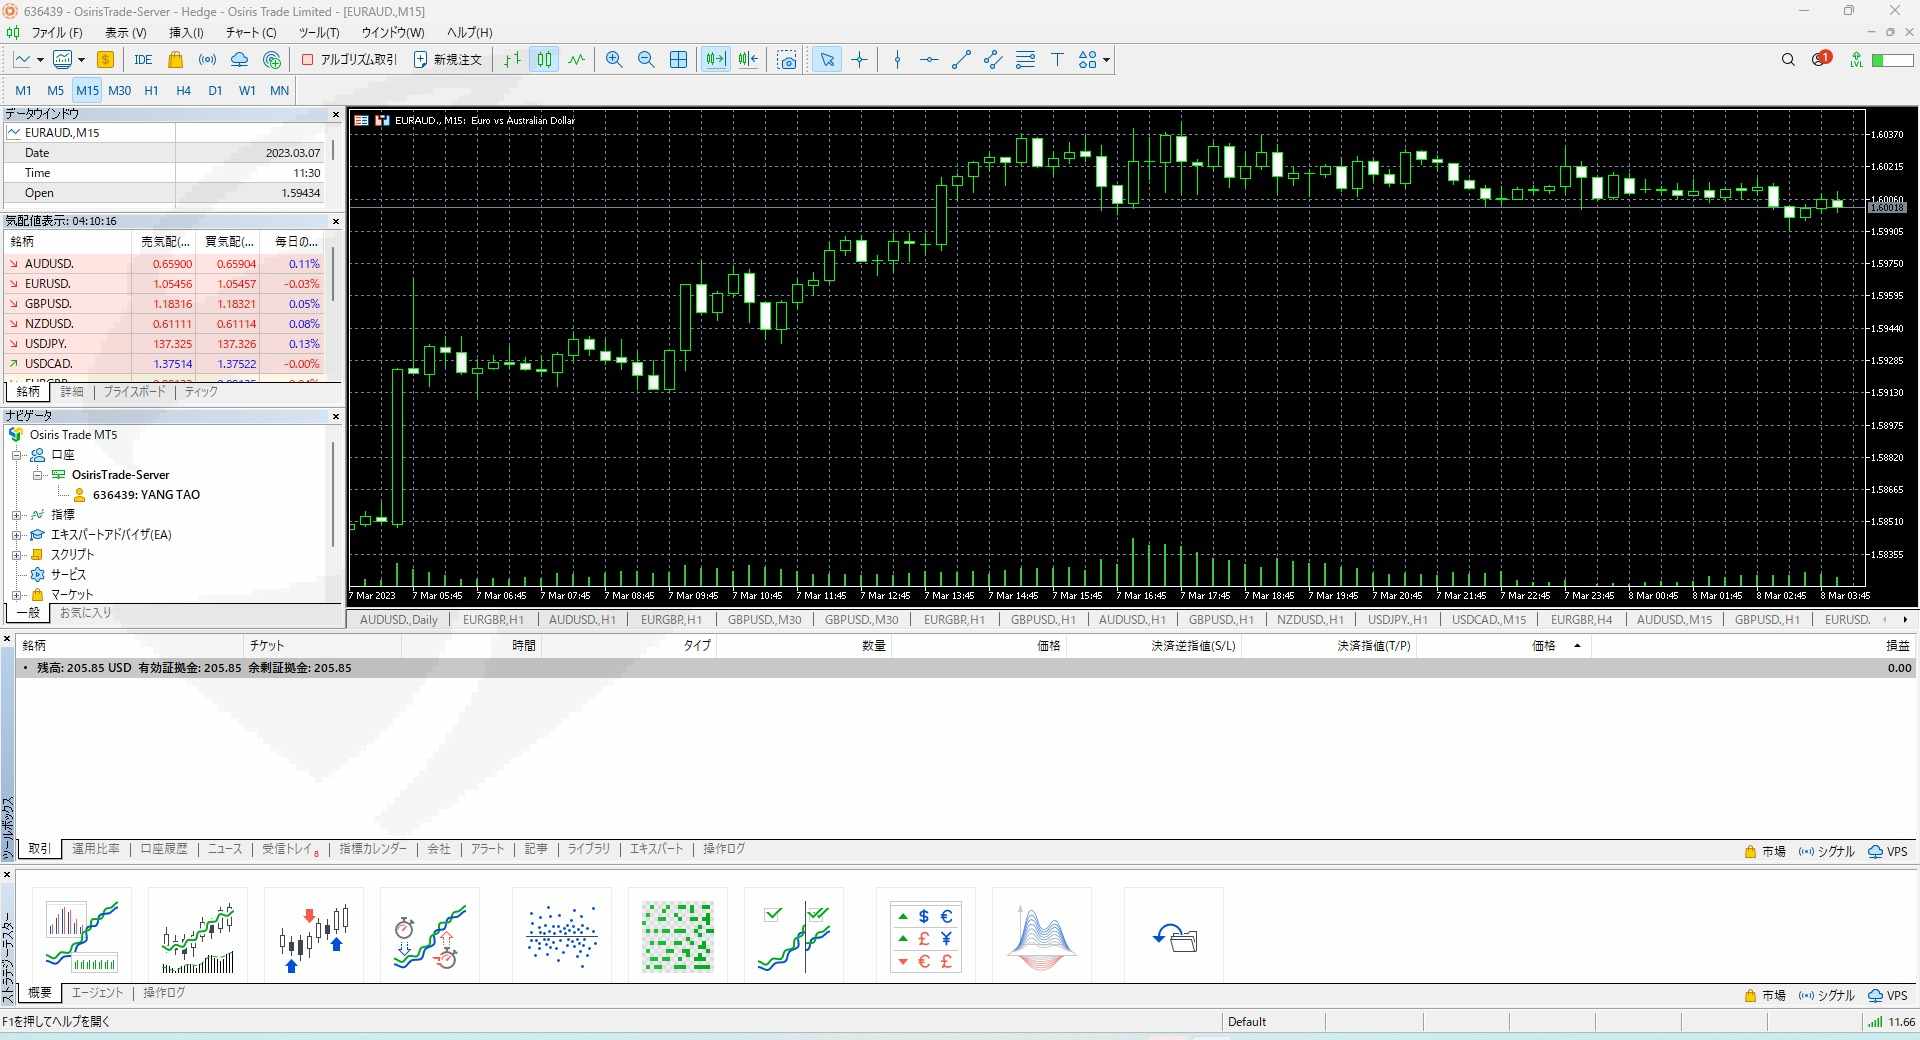Image resolution: width=1920 pixels, height=1040 pixels.
Task: Click the 新規注文 new order button
Action: 448,60
